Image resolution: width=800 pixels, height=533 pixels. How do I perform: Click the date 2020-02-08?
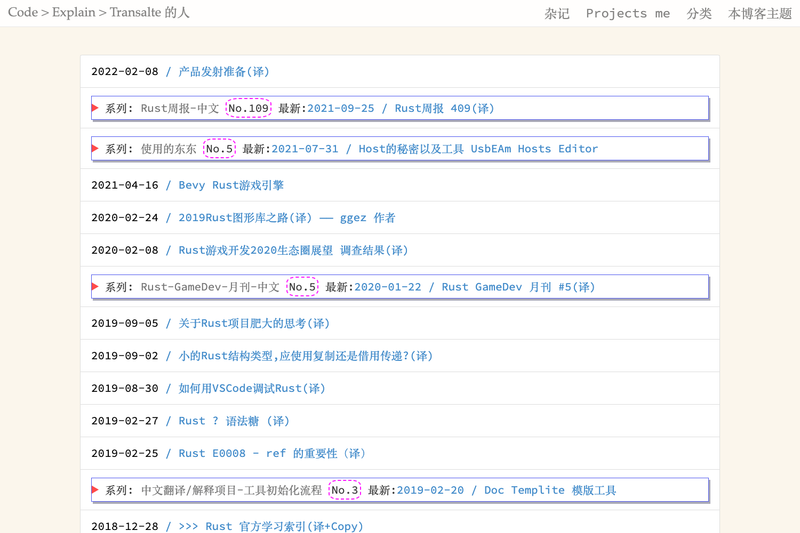point(124,250)
